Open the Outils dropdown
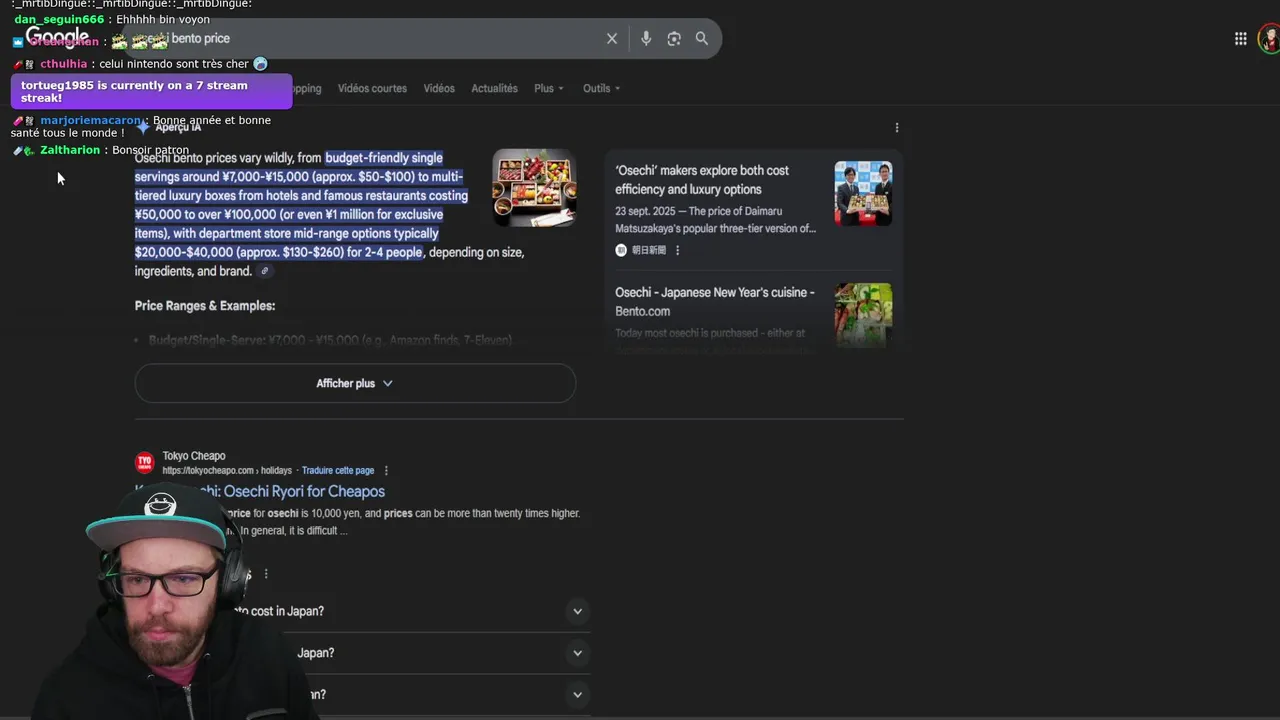 (x=602, y=88)
